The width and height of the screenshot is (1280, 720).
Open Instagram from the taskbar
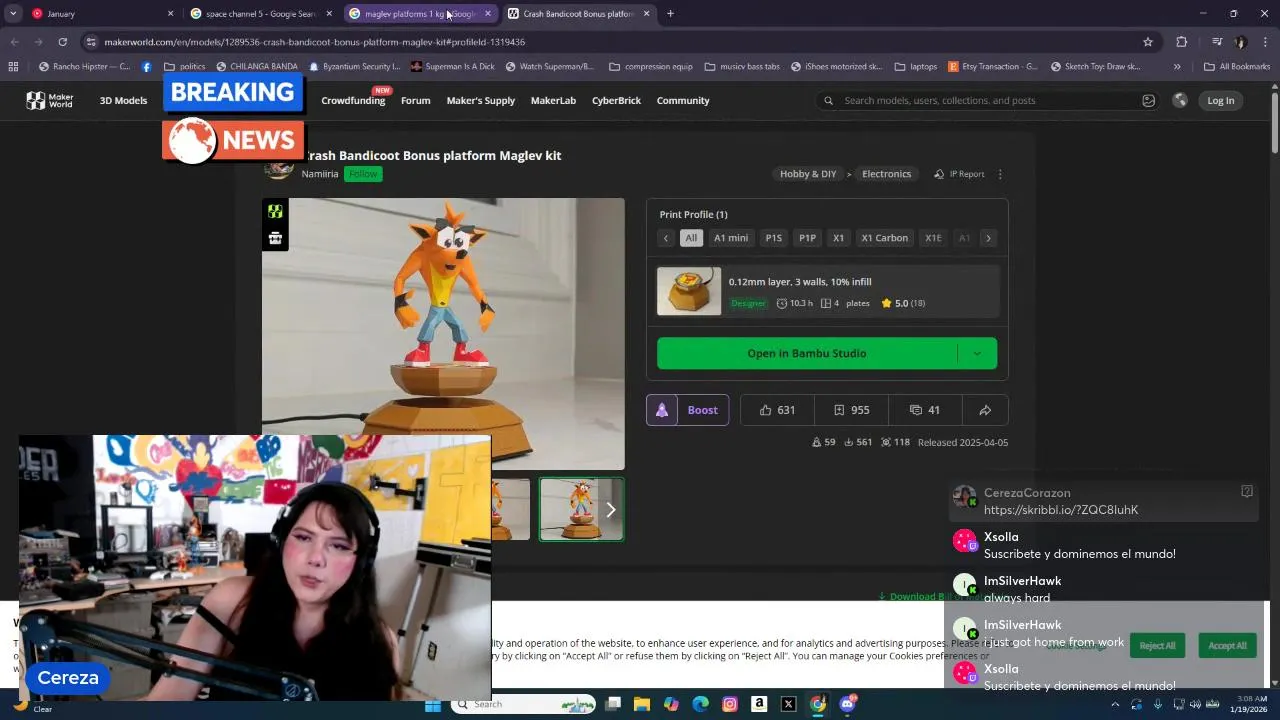730,704
